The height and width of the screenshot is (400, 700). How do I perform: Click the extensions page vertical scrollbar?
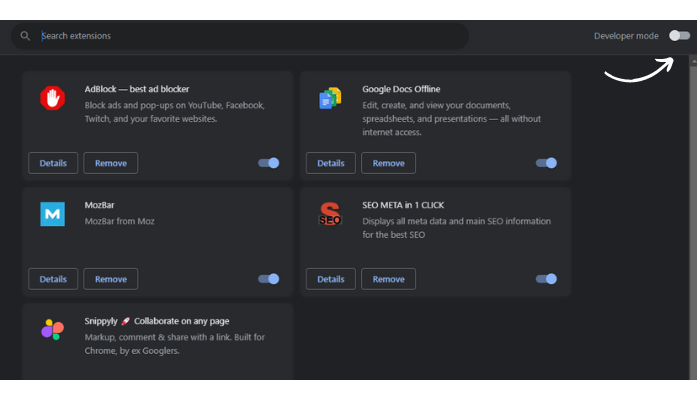(x=693, y=217)
